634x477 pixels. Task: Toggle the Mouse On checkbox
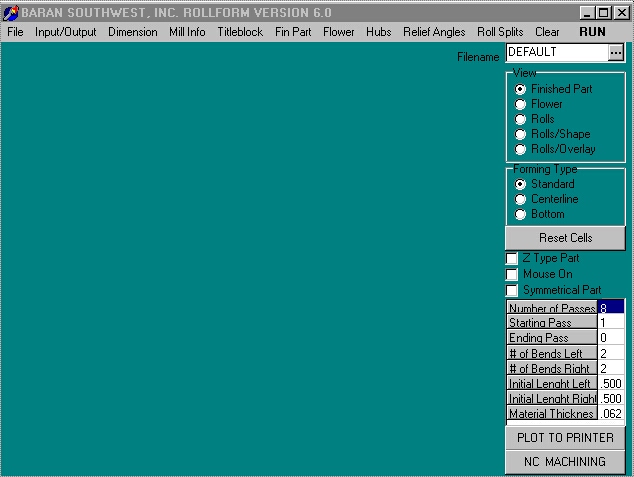pyautogui.click(x=512, y=274)
